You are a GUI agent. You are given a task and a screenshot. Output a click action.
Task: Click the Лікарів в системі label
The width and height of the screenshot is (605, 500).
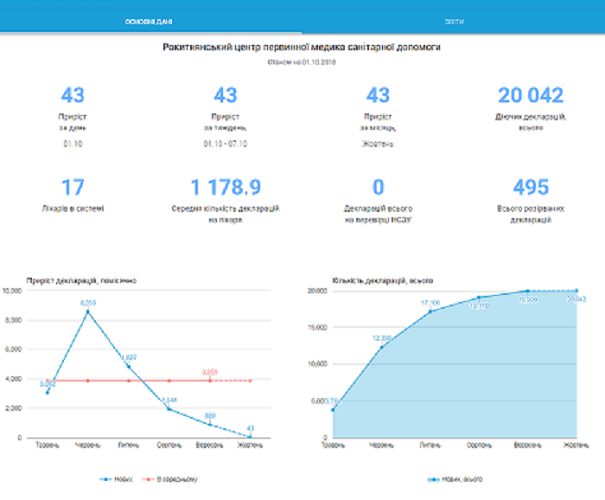73,209
